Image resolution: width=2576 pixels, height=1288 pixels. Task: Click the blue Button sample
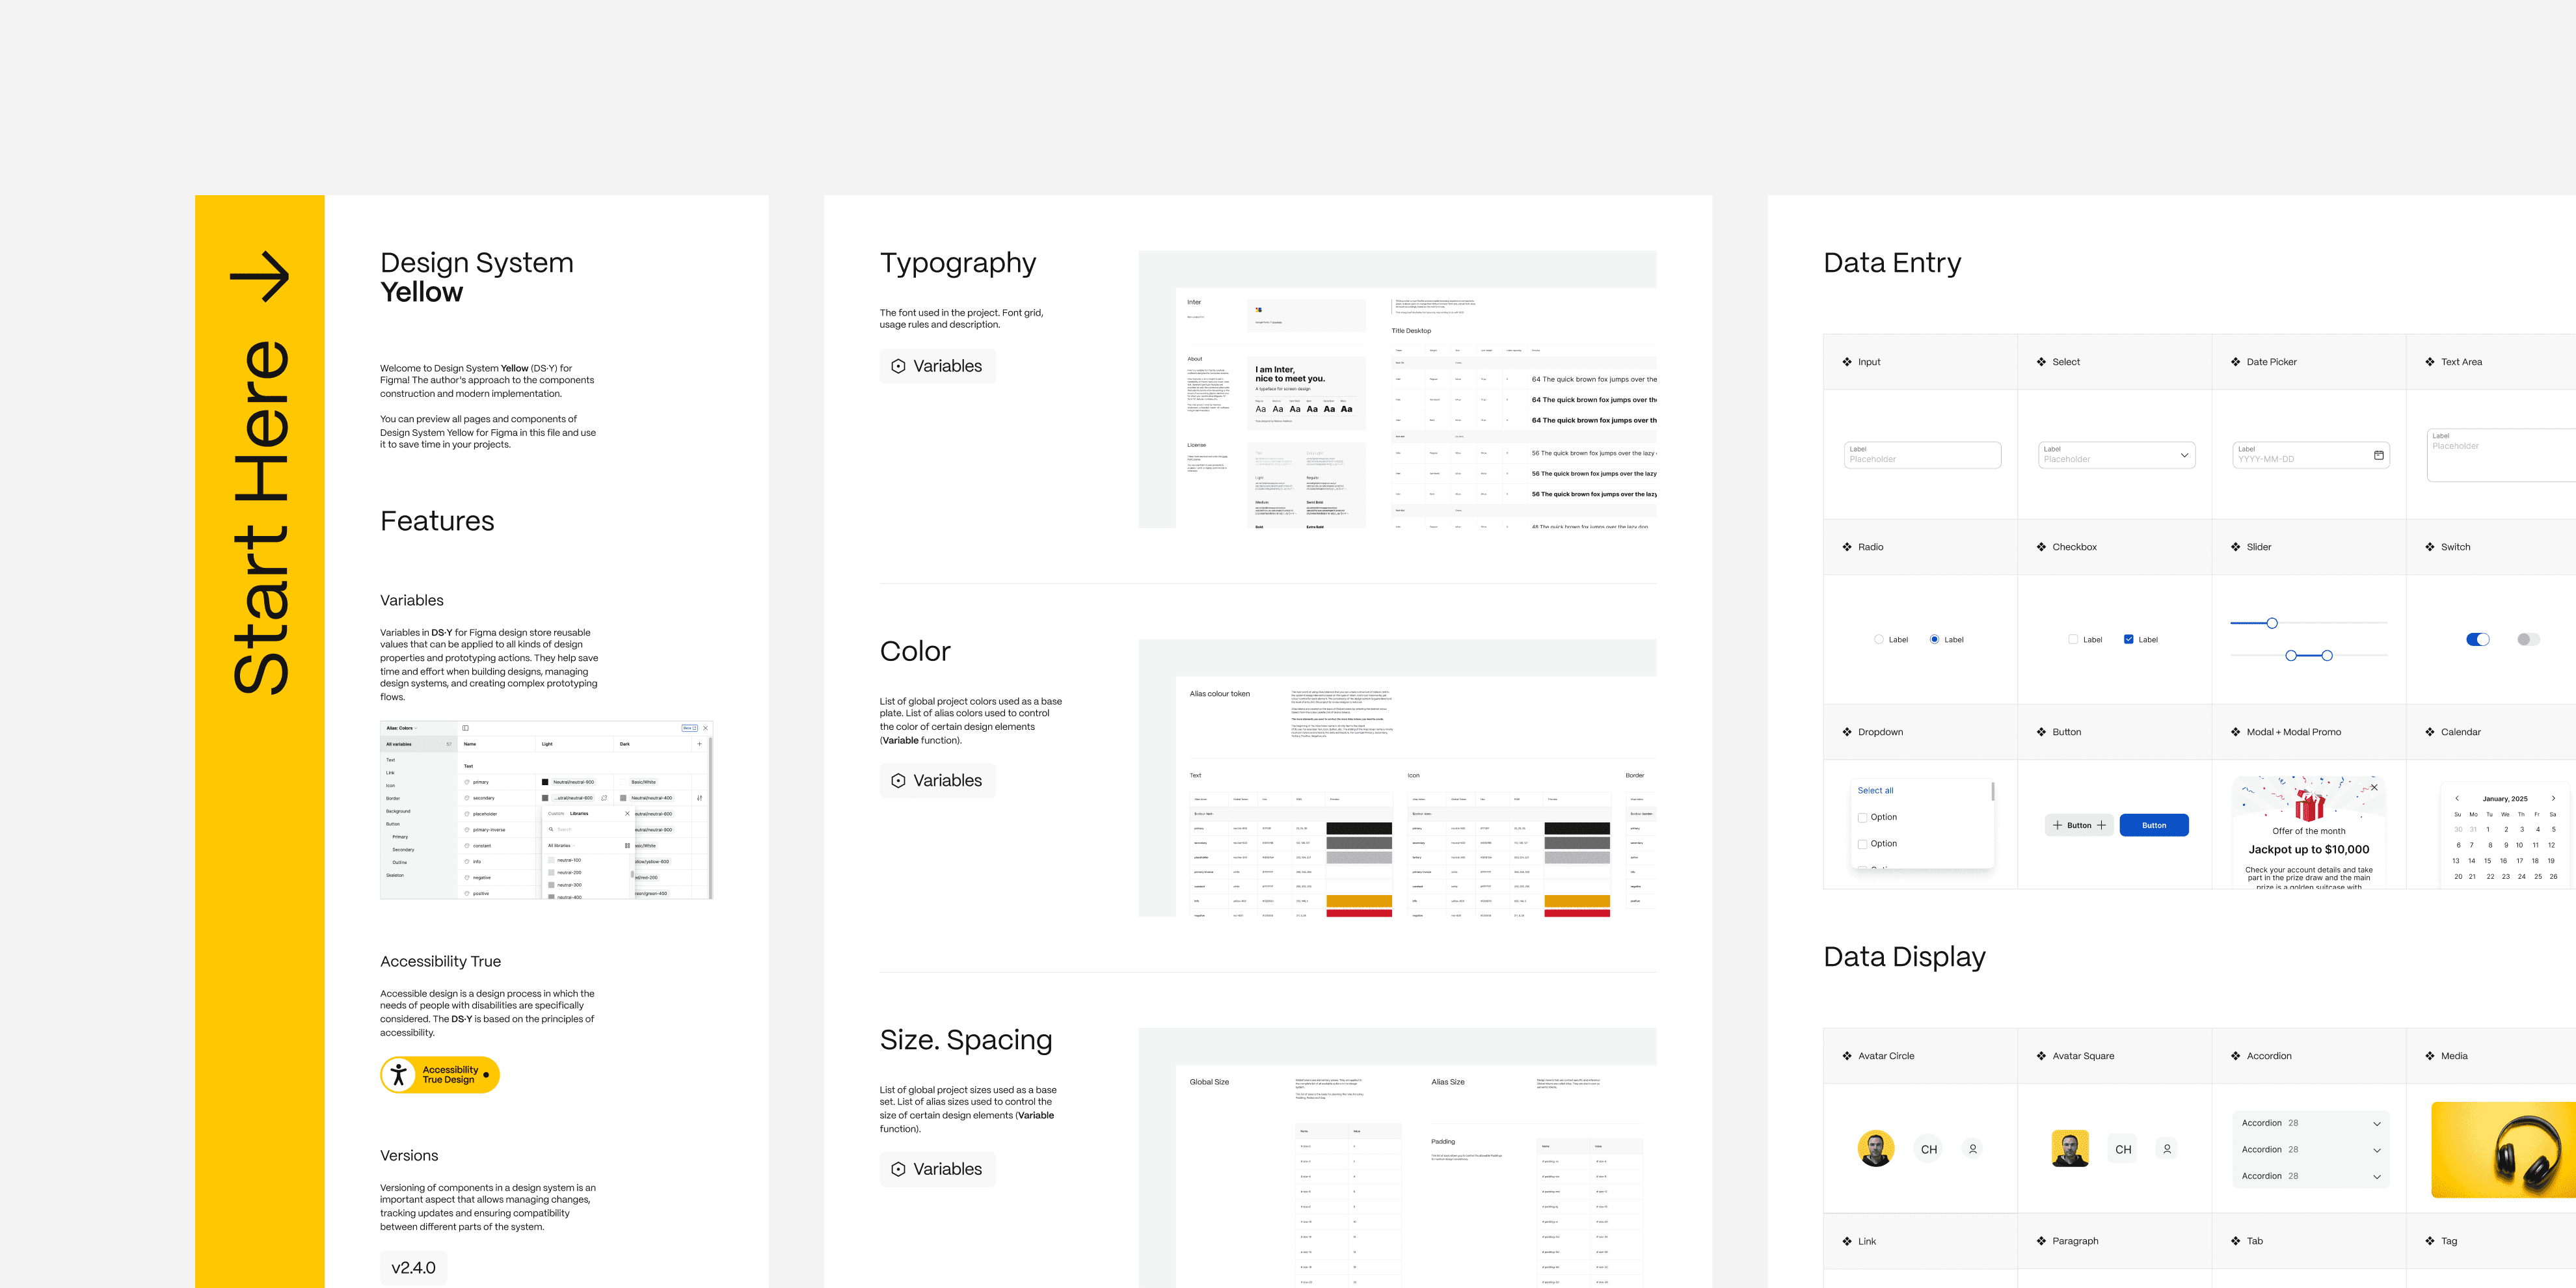pyautogui.click(x=2153, y=825)
